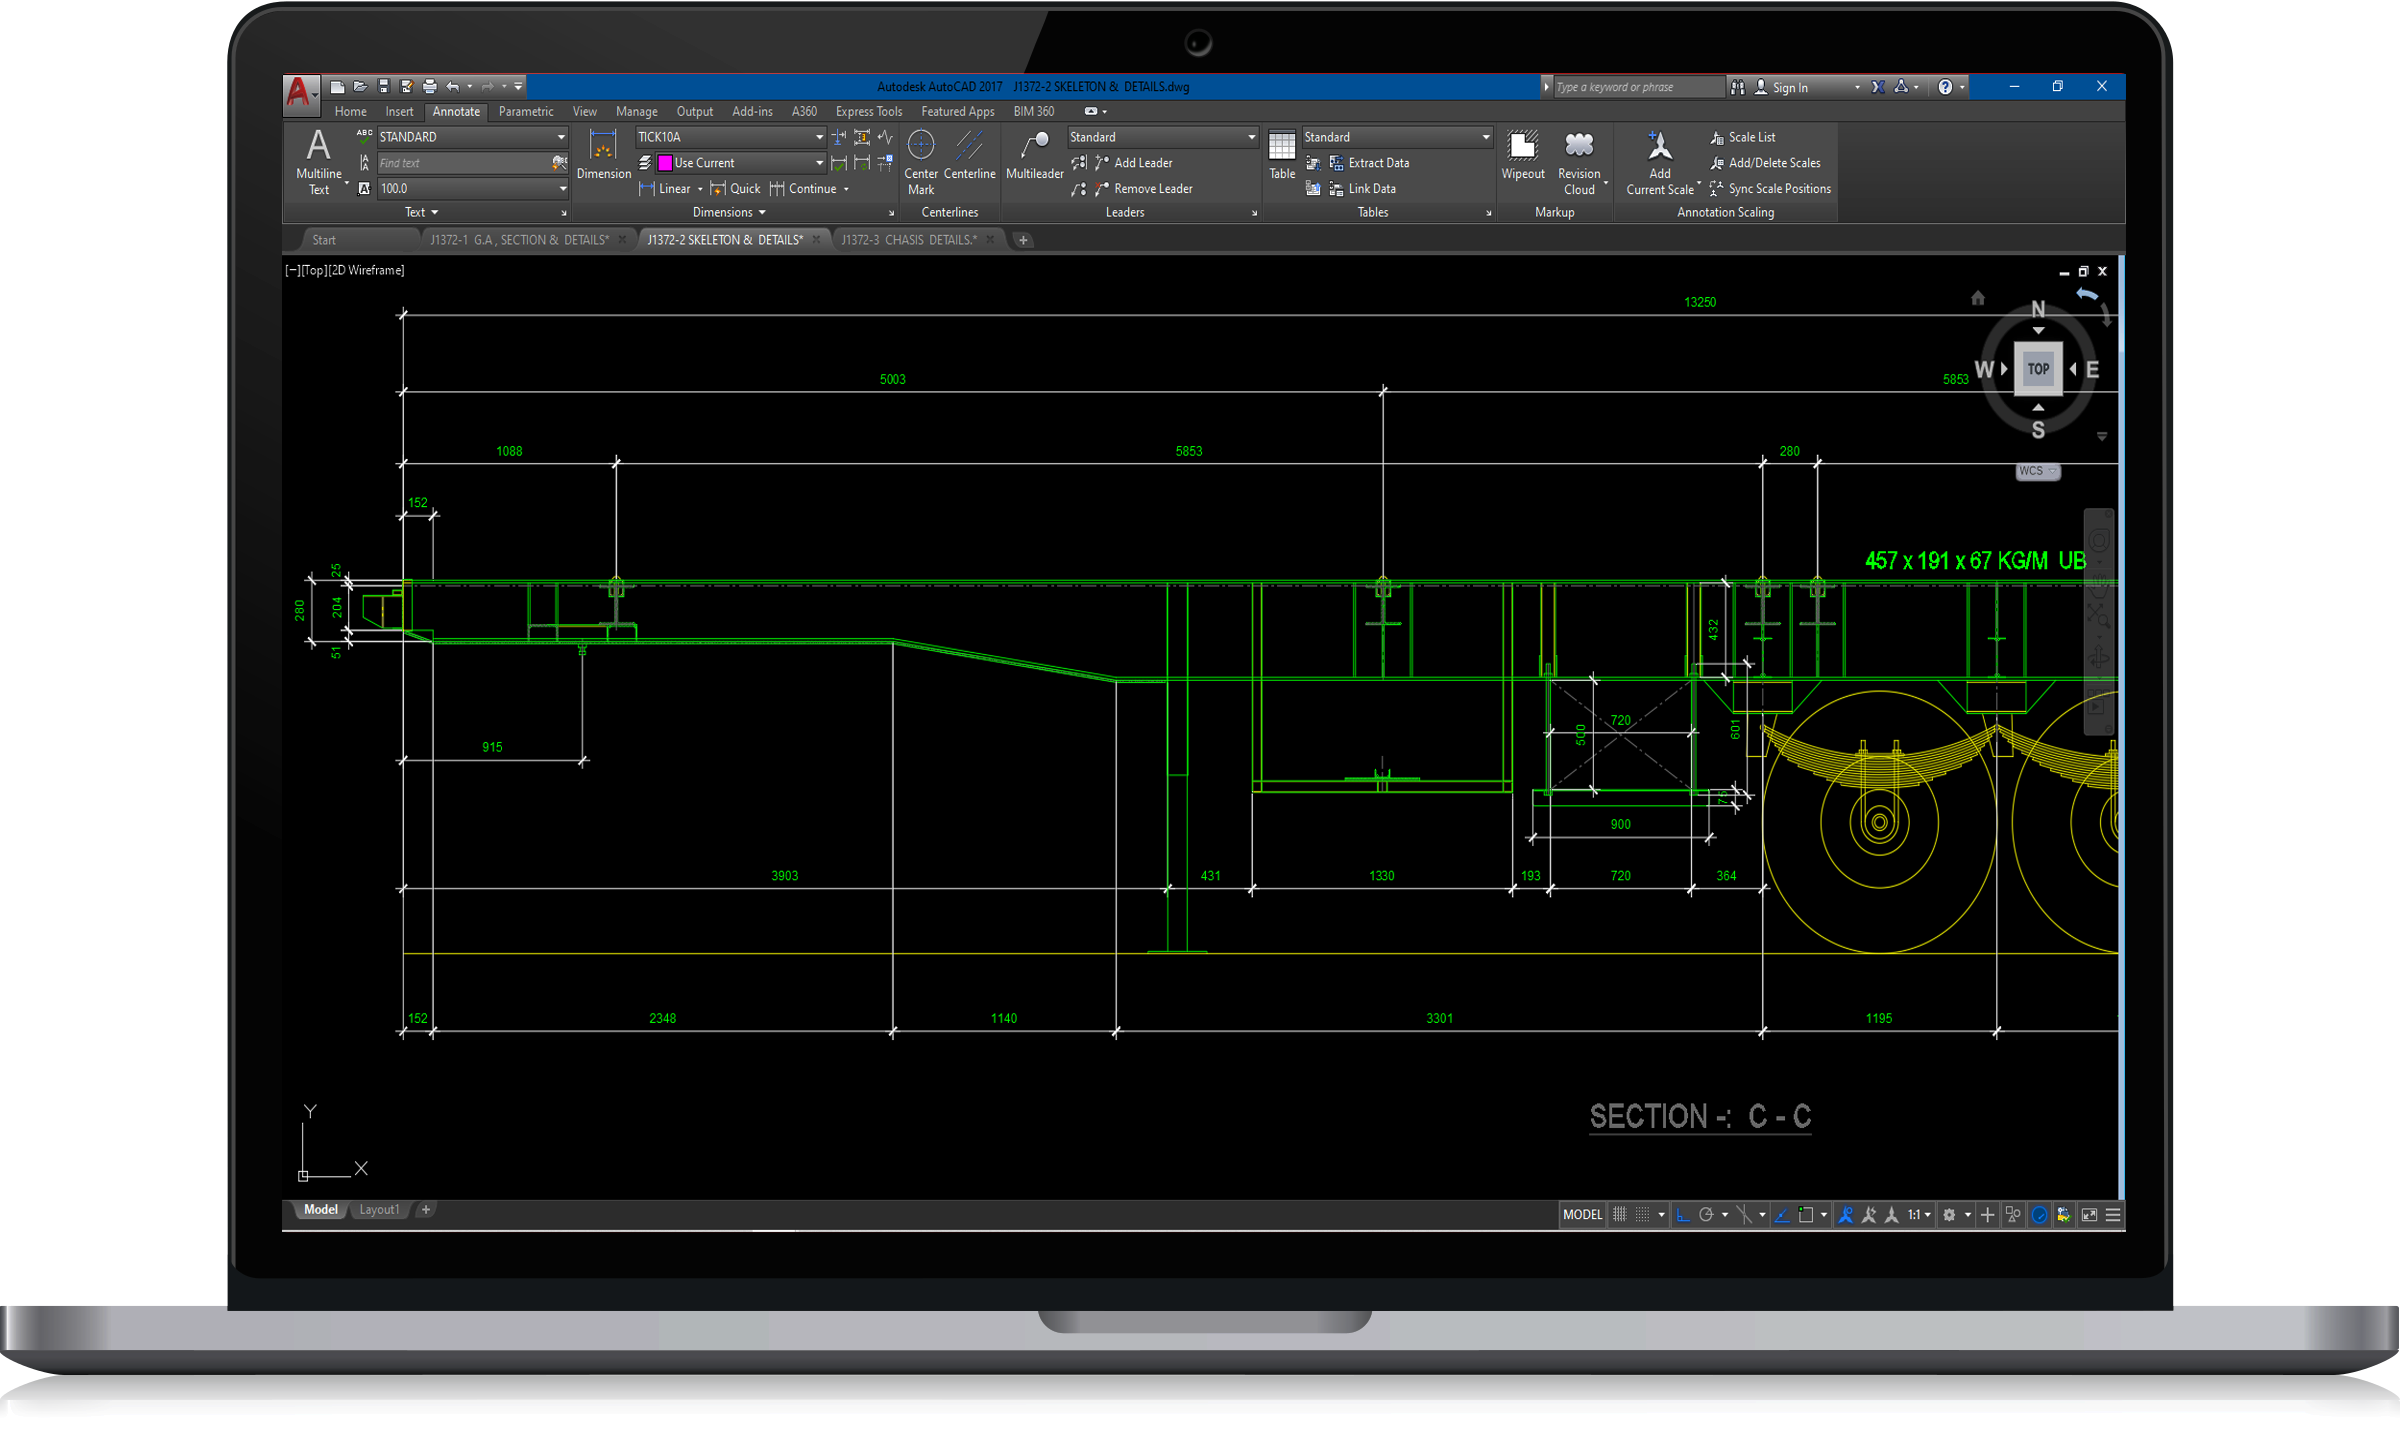The width and height of the screenshot is (2400, 1444).
Task: Click the Add Leader button
Action: click(x=1142, y=163)
